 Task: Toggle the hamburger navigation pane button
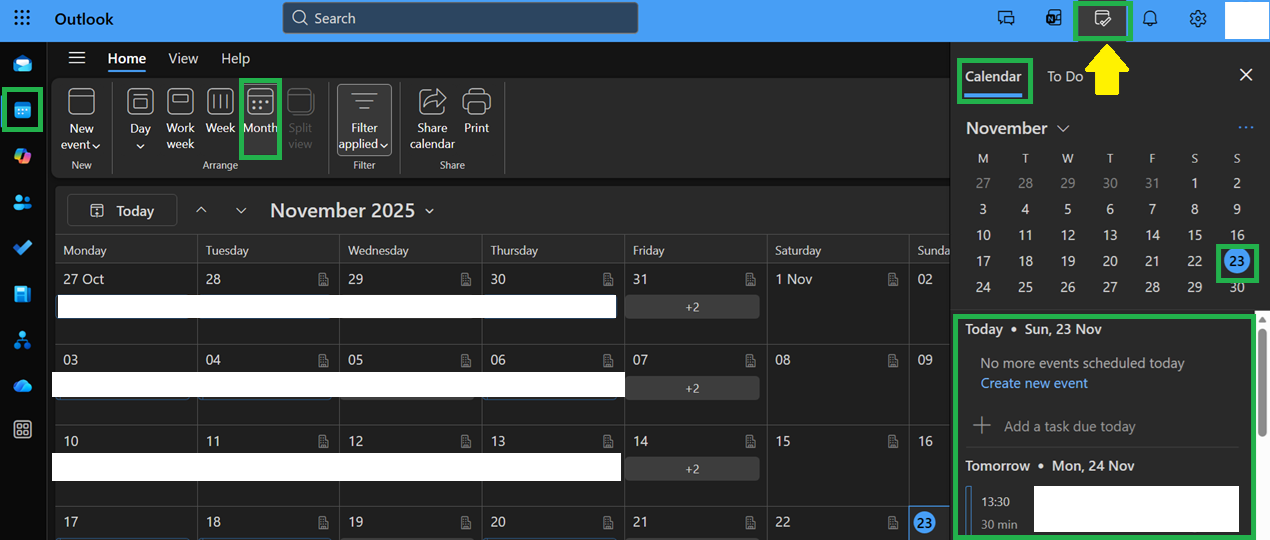[x=77, y=58]
